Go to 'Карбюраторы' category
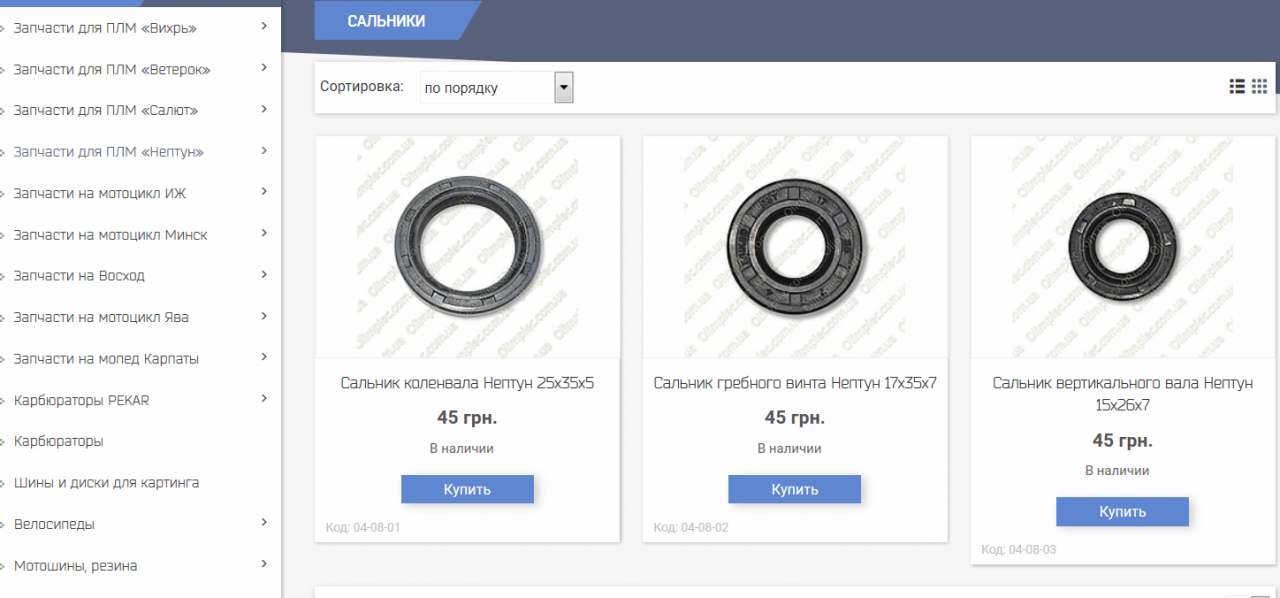Viewport: 1280px width, 598px height. pyautogui.click(x=58, y=441)
